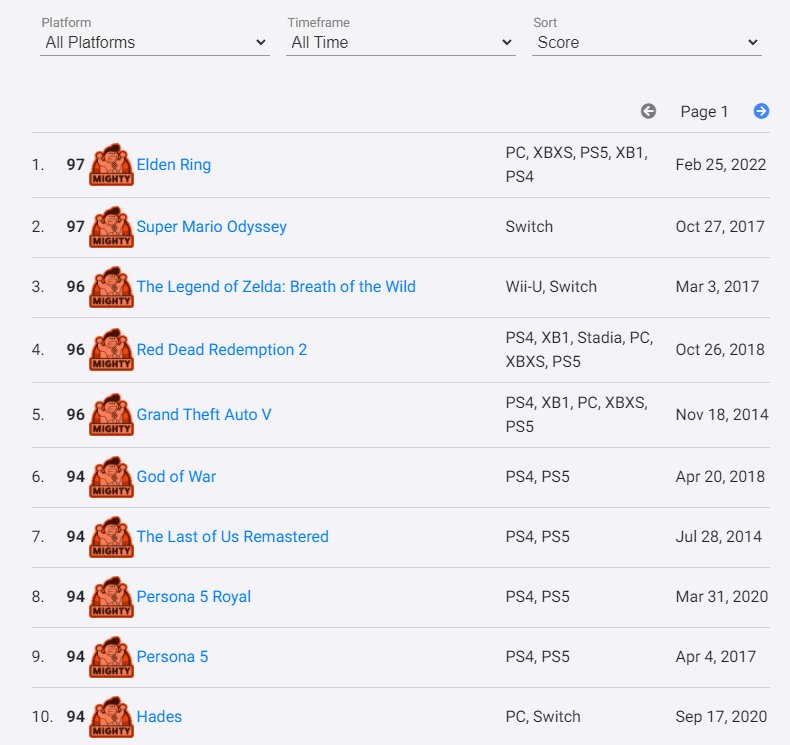Click the Page 1 indicator text
The image size is (790, 745).
click(x=704, y=111)
